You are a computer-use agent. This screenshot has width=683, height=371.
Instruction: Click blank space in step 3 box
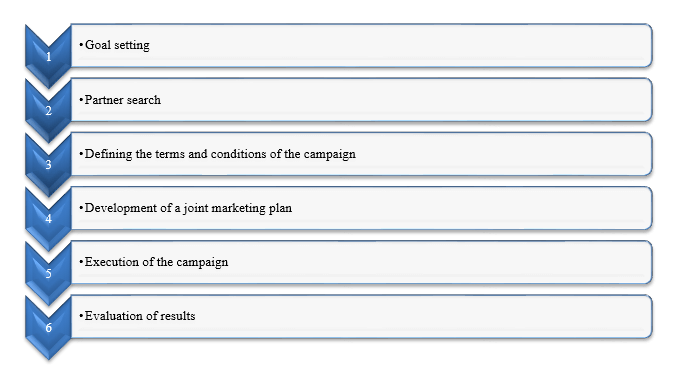pyautogui.click(x=501, y=154)
